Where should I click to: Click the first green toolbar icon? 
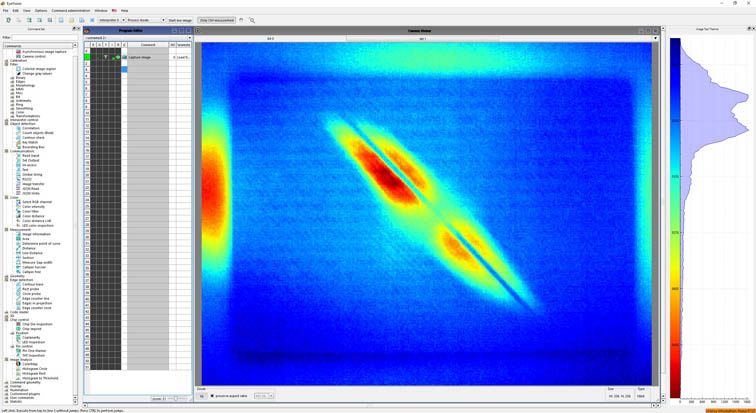click(9, 20)
